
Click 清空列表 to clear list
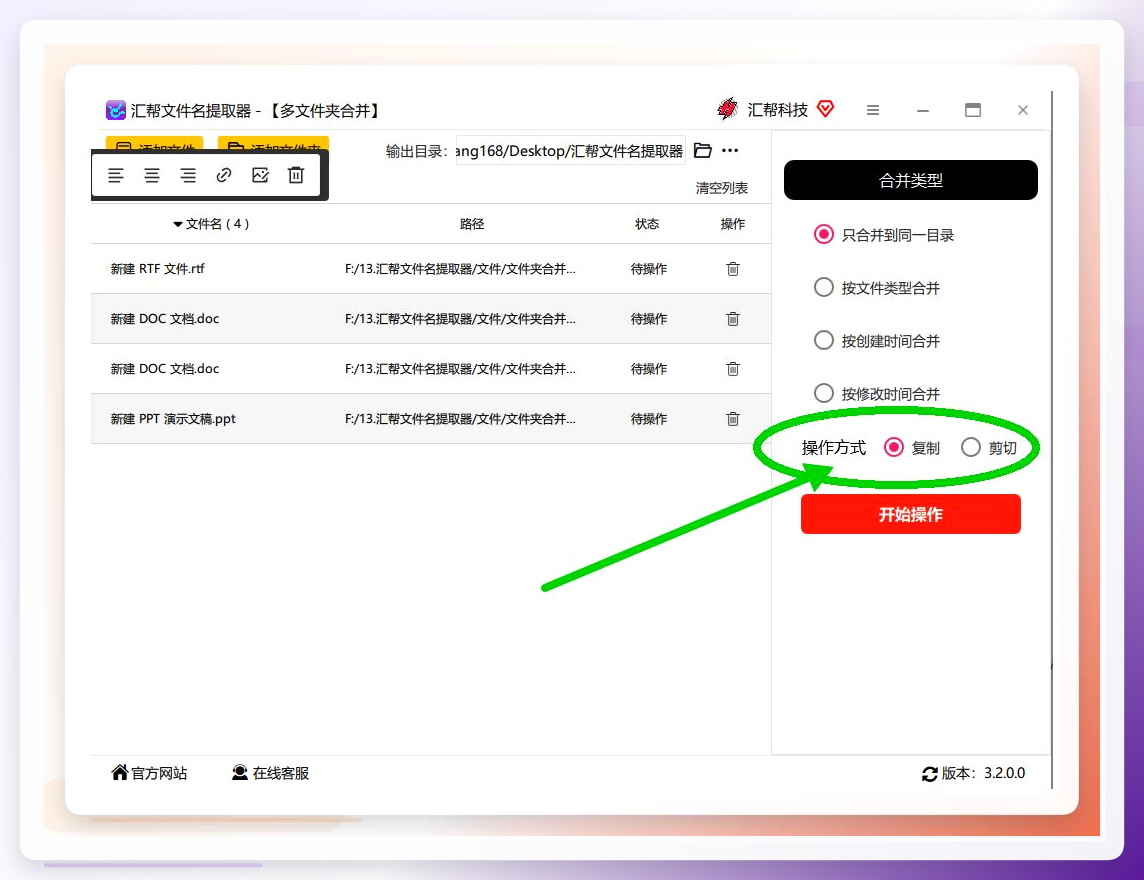coord(722,188)
